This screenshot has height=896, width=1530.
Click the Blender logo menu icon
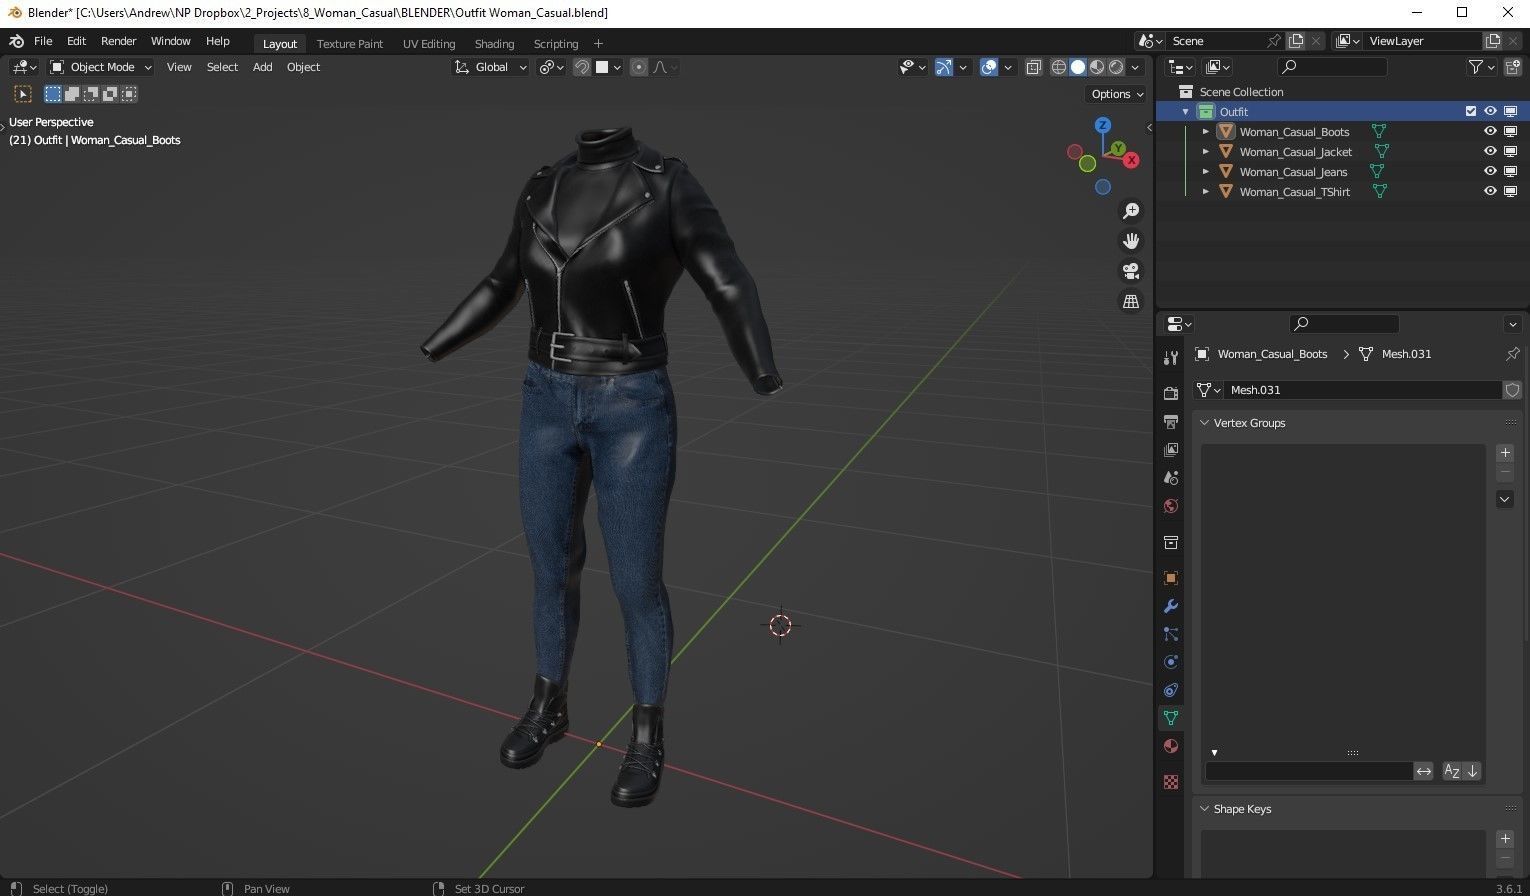pos(16,42)
